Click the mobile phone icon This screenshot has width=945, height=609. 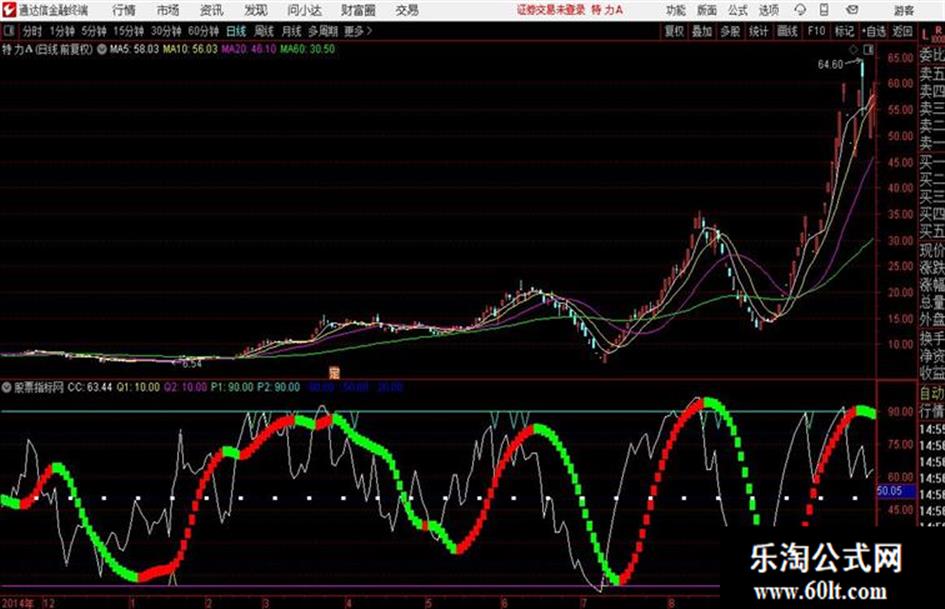pos(824,10)
